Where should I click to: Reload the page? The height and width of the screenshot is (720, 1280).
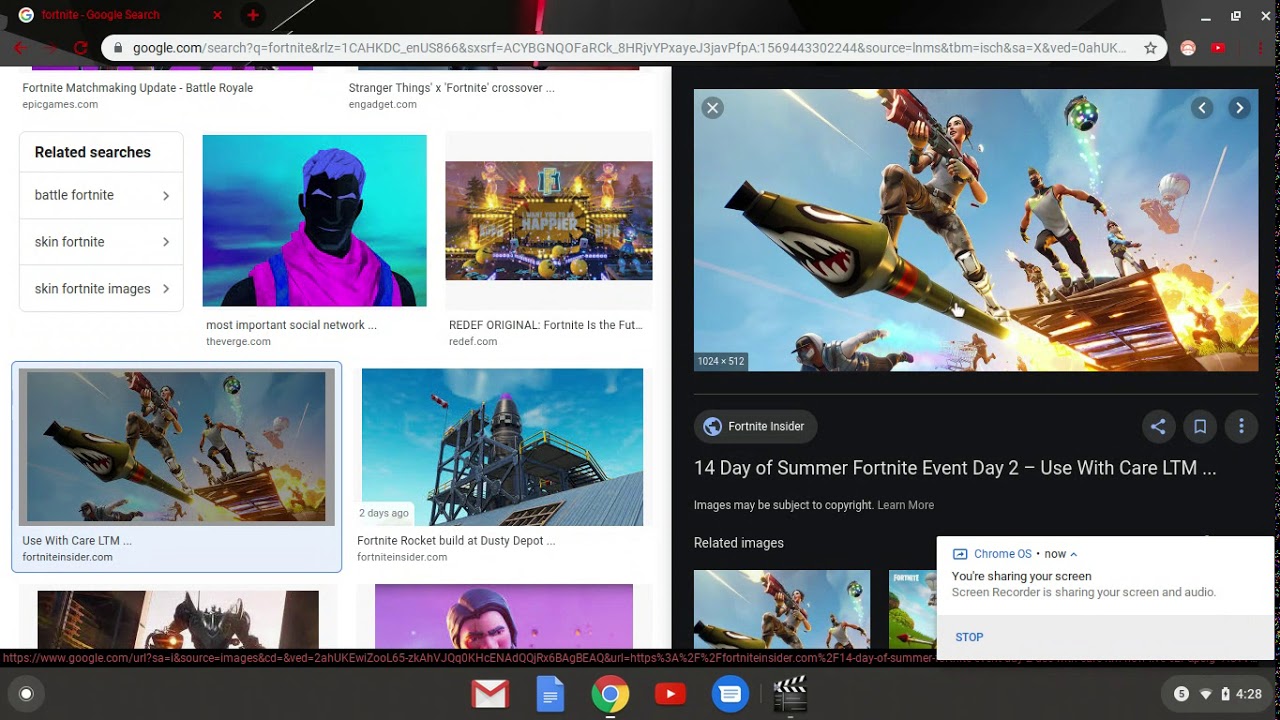(79, 48)
